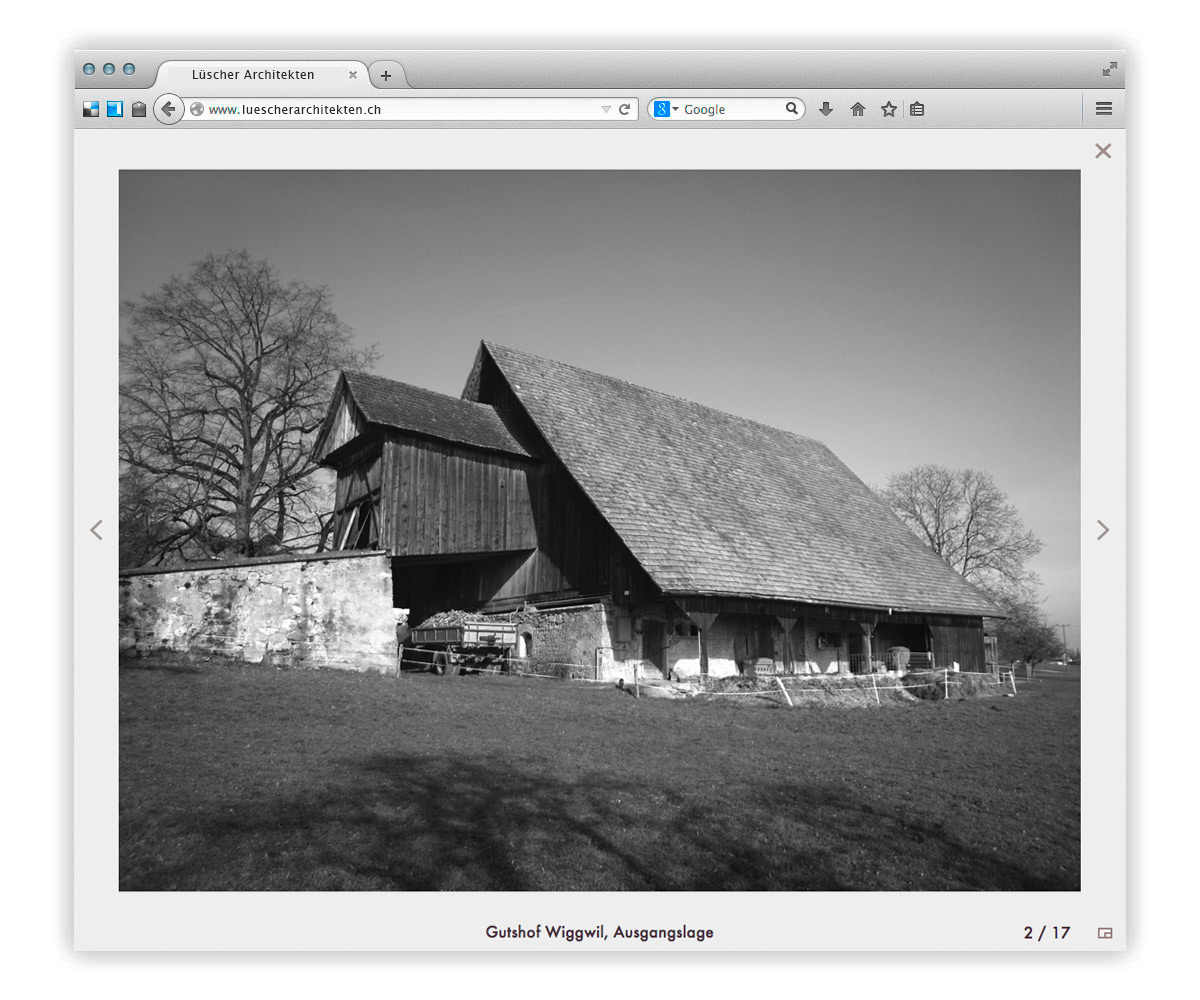This screenshot has width=1200, height=1000.
Task: Click the address bar showing www.luescherarchitekten.ch
Action: click(411, 109)
